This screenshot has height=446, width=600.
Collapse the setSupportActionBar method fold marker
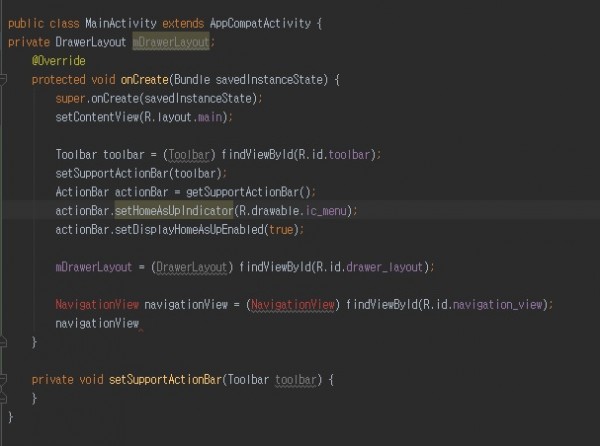3,379
